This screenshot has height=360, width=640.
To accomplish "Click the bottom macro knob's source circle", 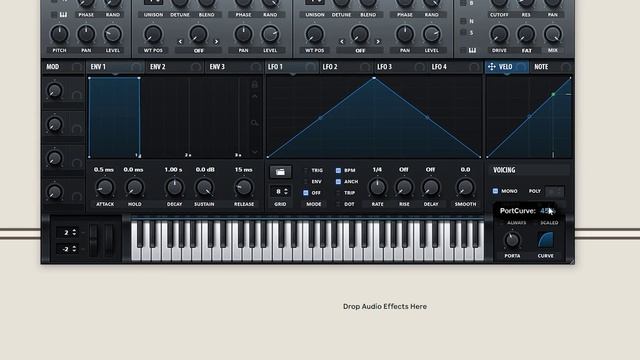I will click(x=76, y=197).
